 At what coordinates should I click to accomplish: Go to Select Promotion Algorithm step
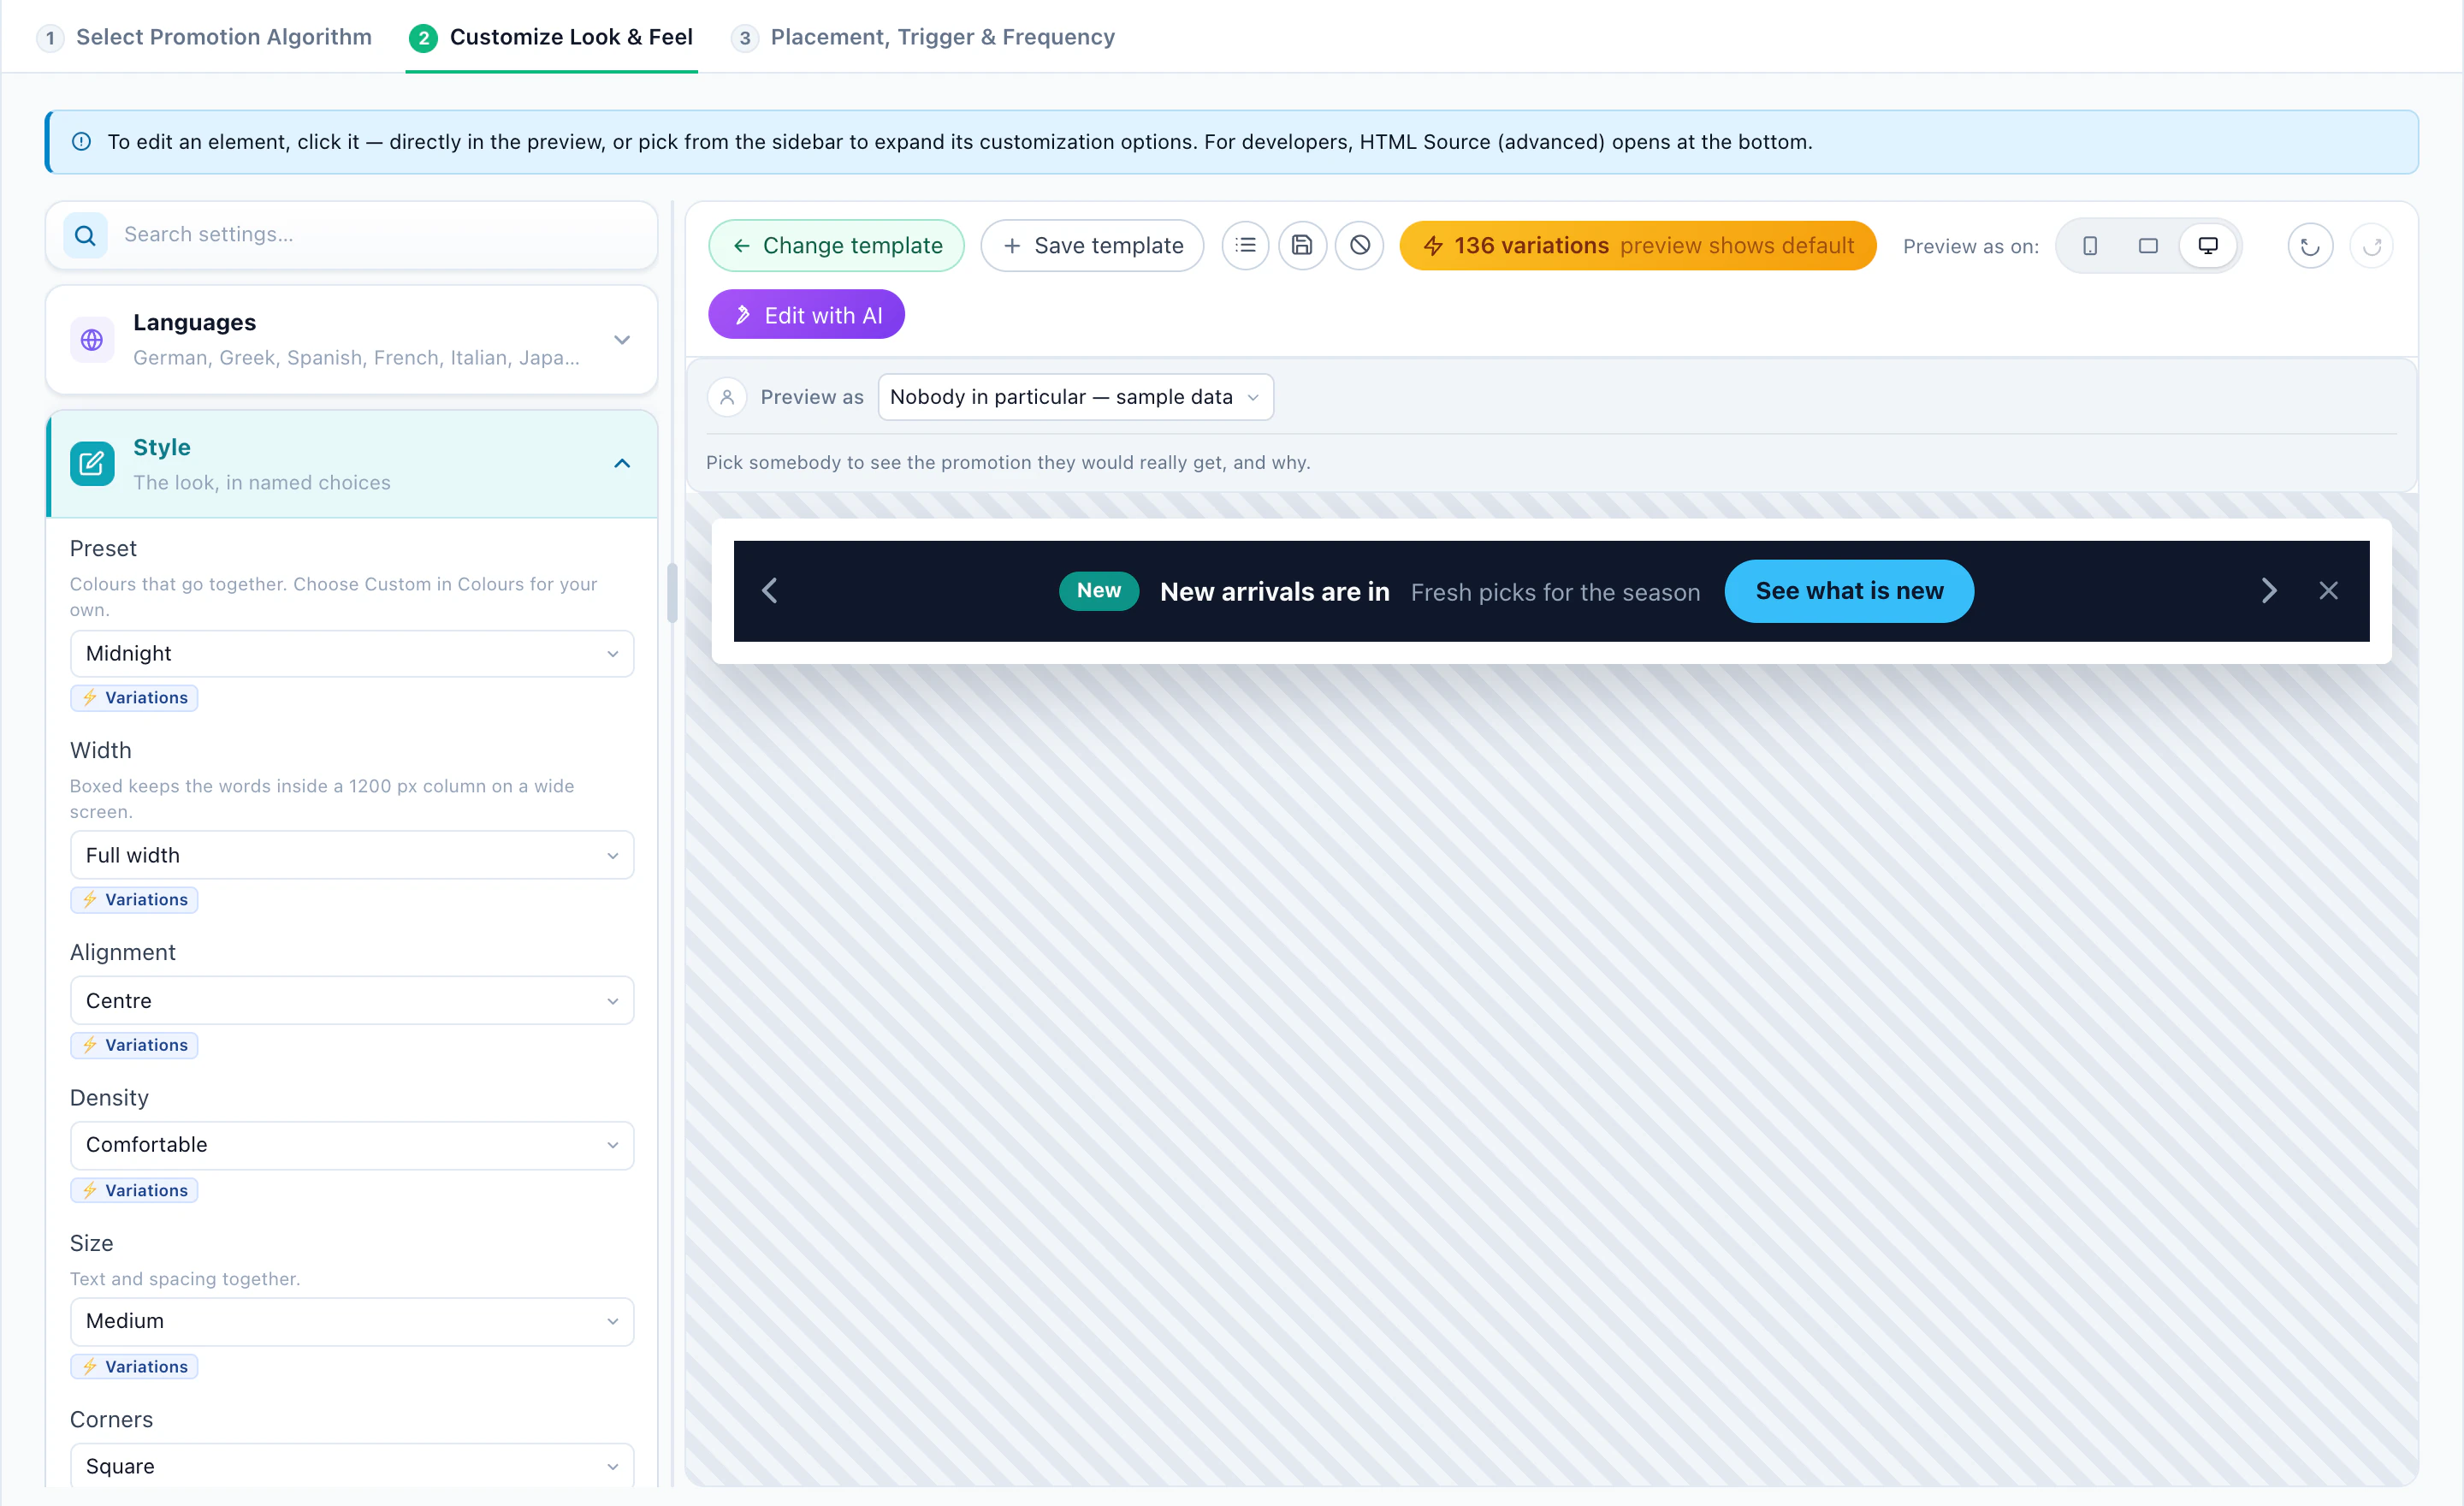click(205, 37)
